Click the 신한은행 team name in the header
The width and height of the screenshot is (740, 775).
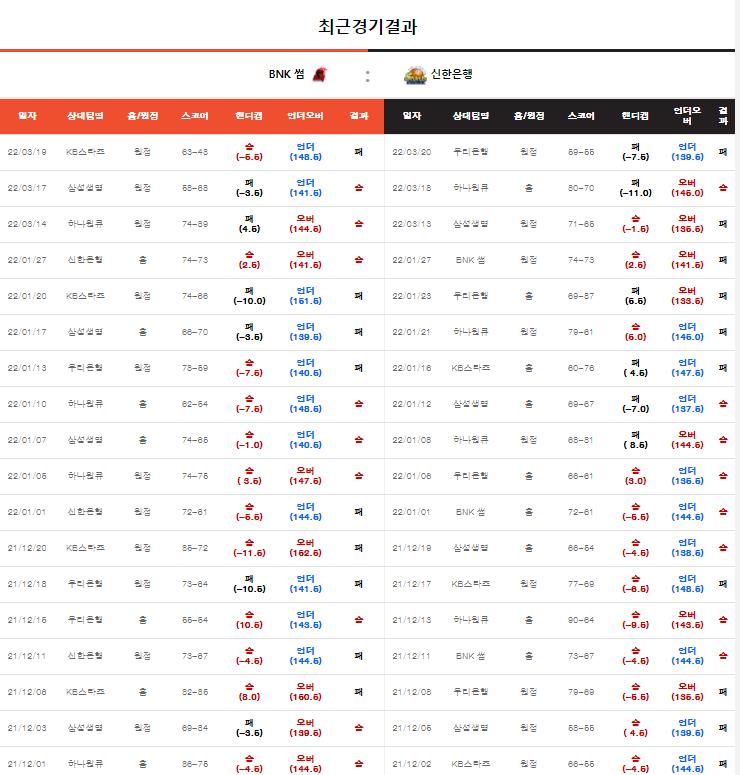(x=451, y=74)
